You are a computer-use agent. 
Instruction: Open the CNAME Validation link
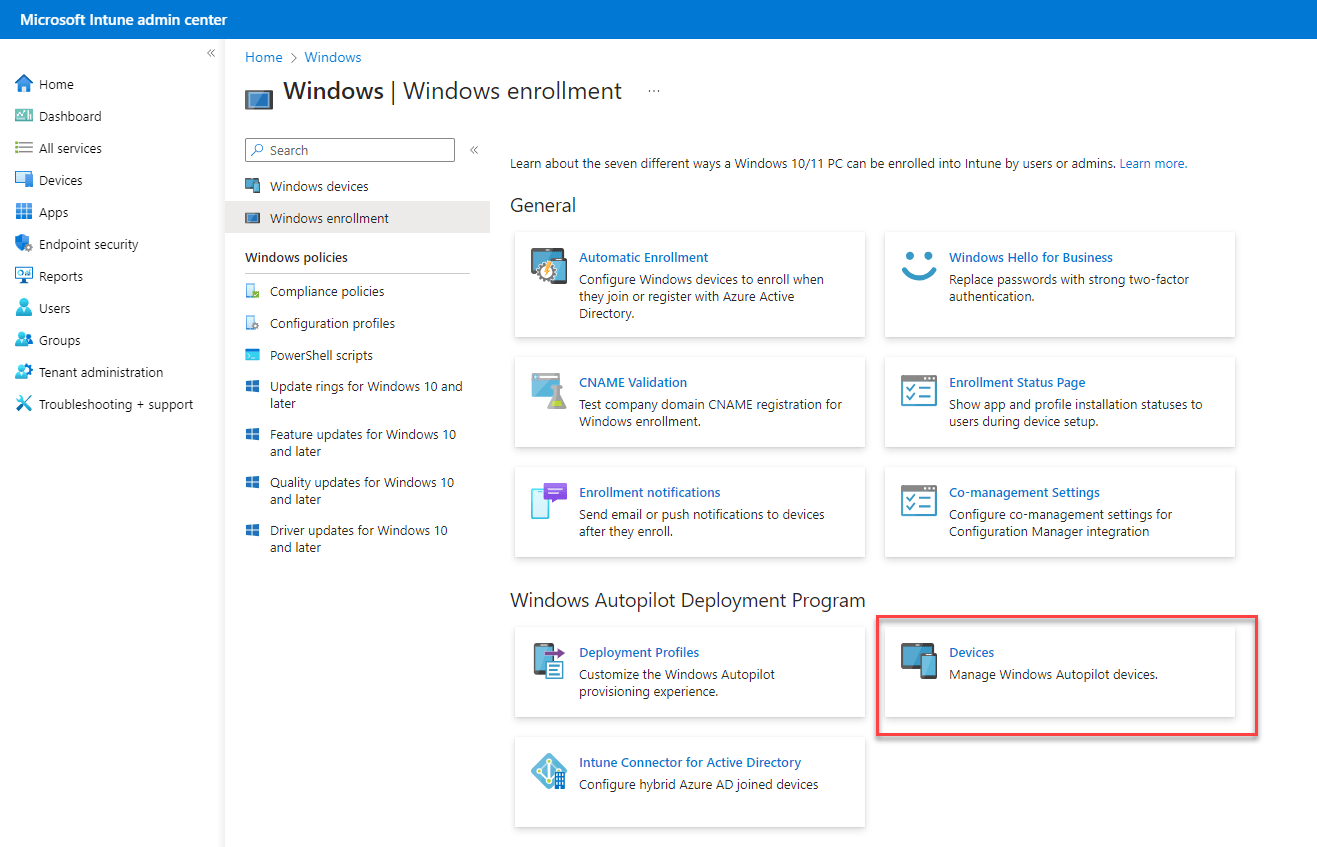point(633,382)
